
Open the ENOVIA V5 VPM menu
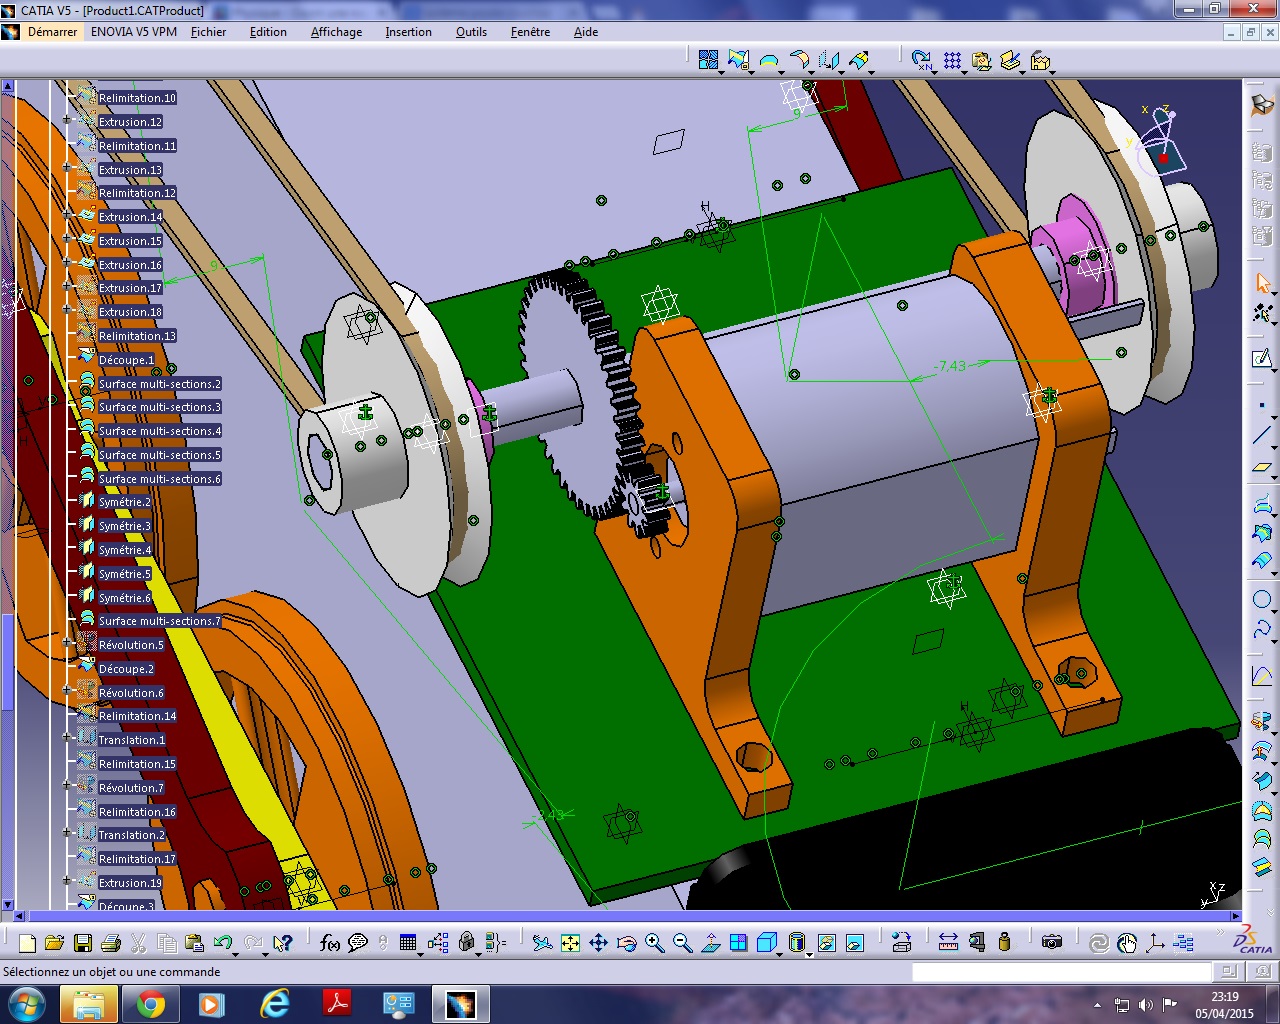[134, 32]
